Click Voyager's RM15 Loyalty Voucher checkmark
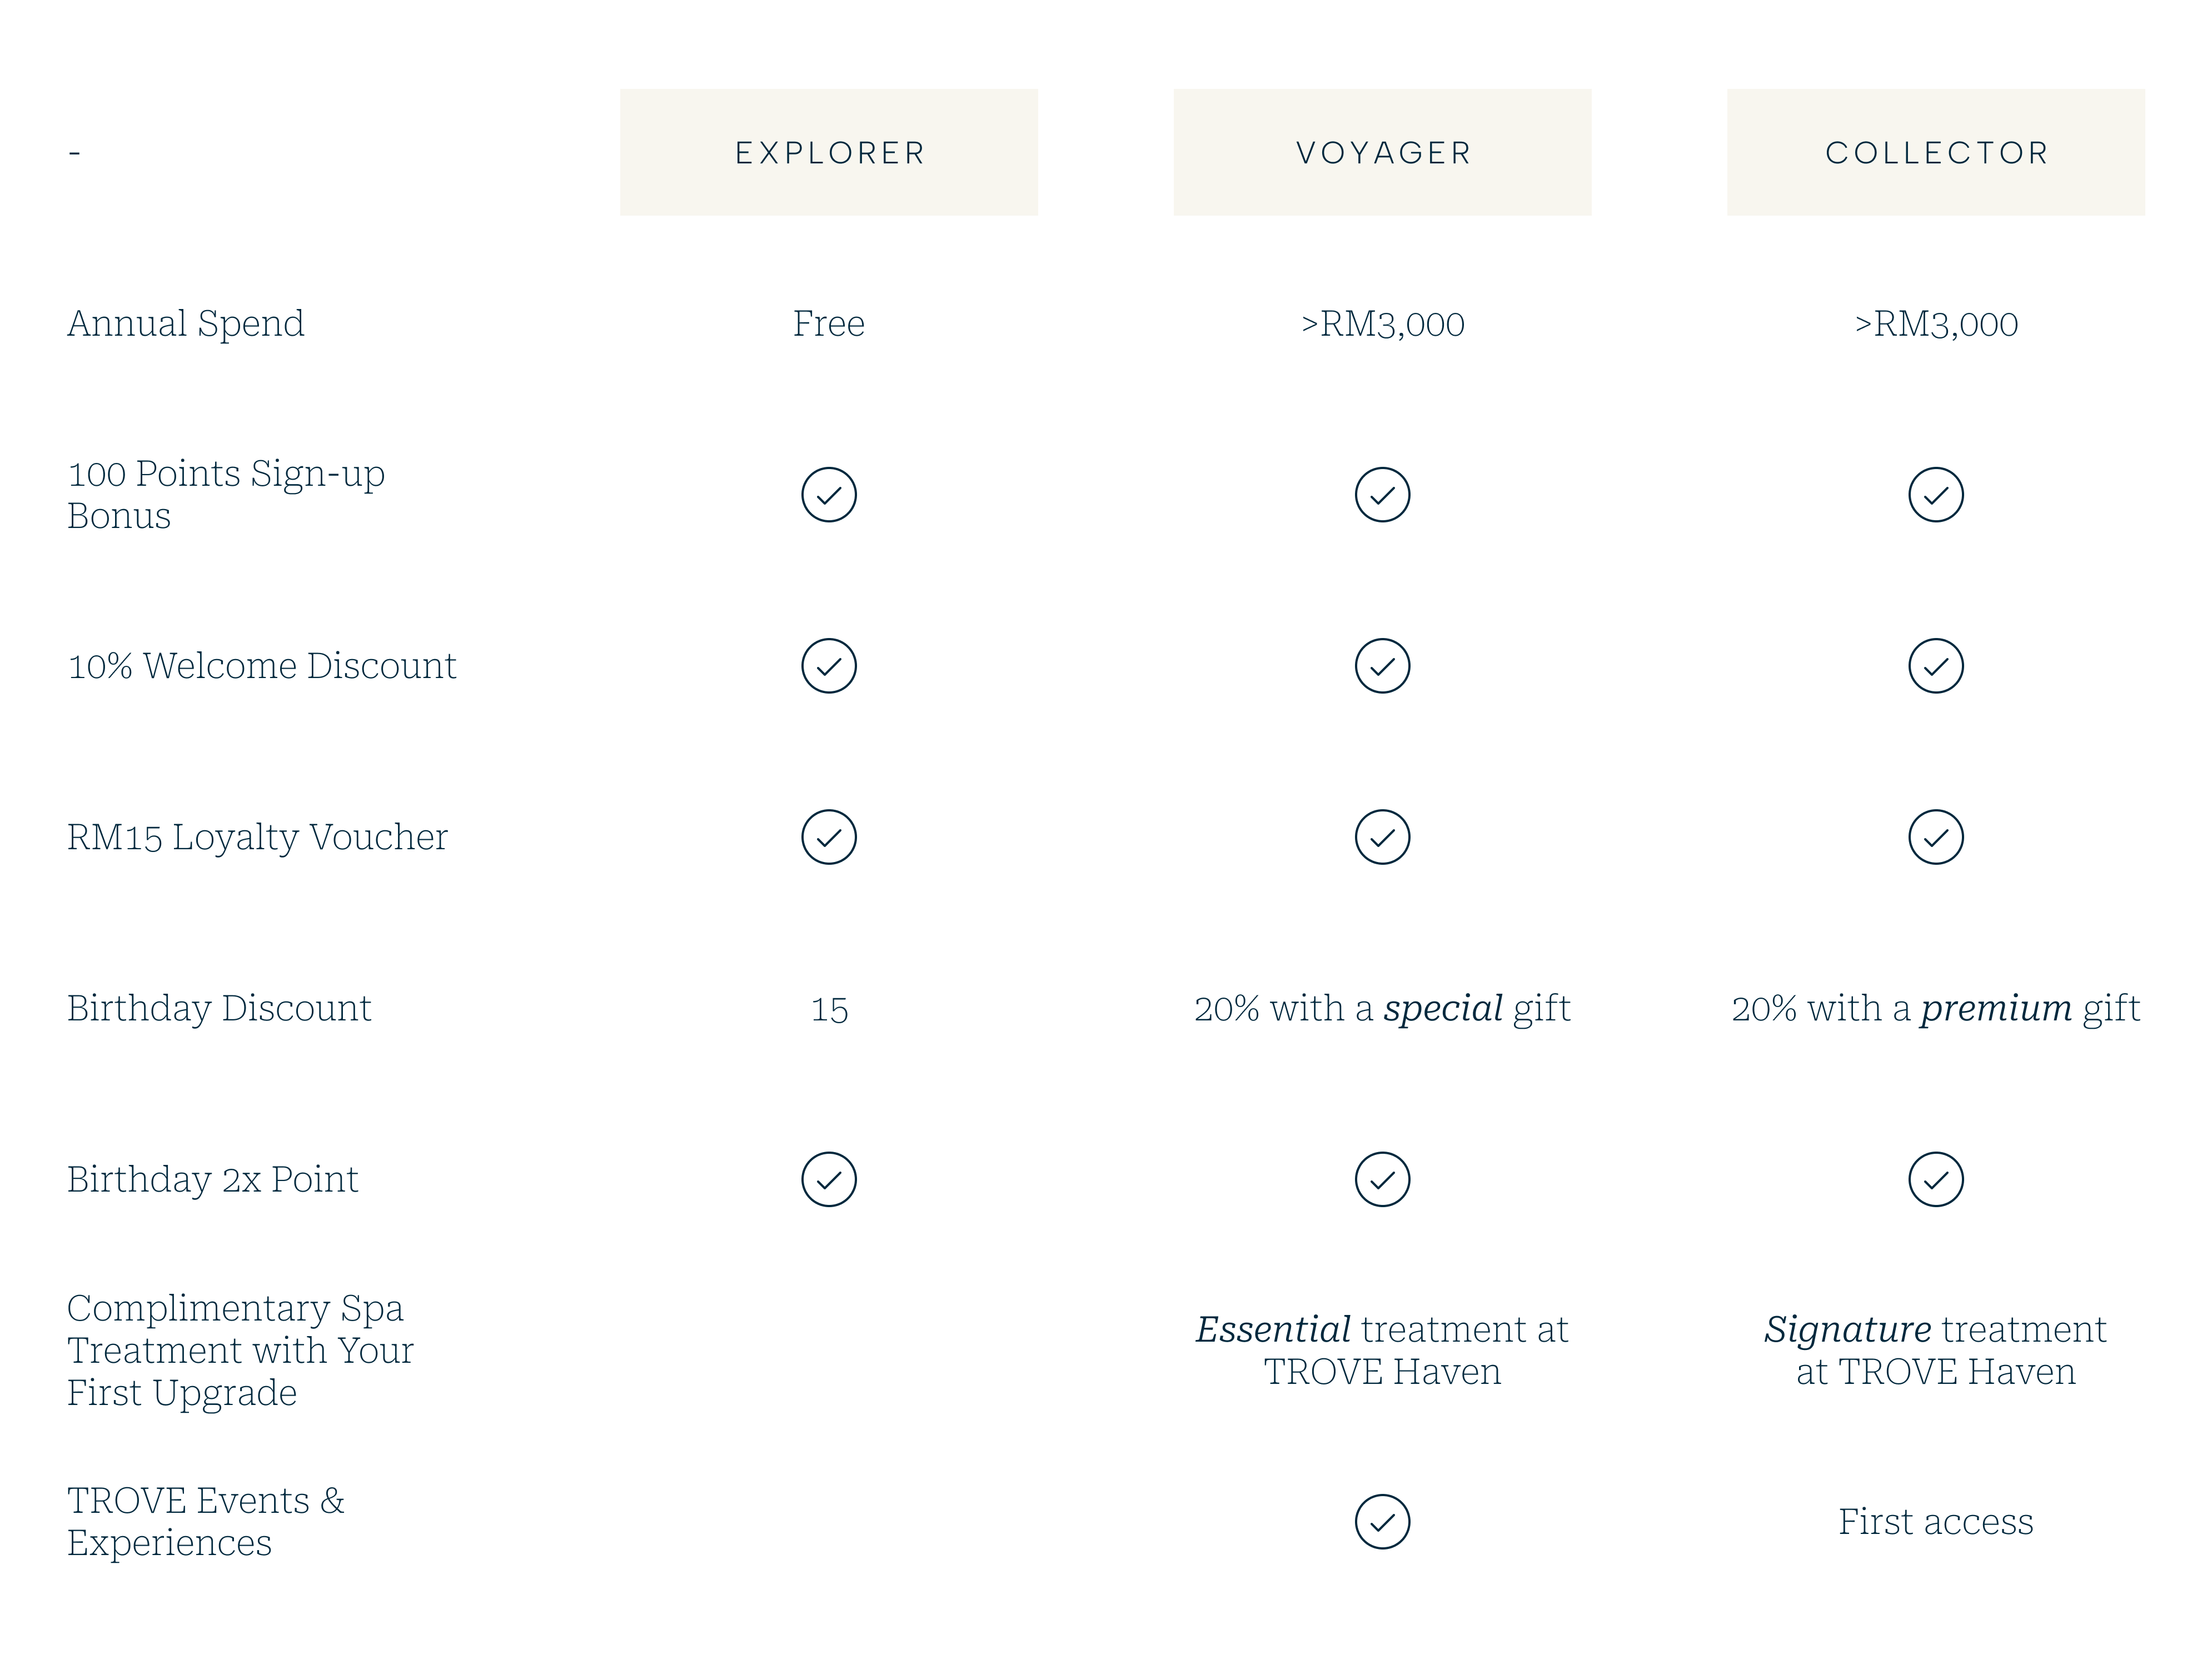The image size is (2212, 1674). click(1382, 837)
